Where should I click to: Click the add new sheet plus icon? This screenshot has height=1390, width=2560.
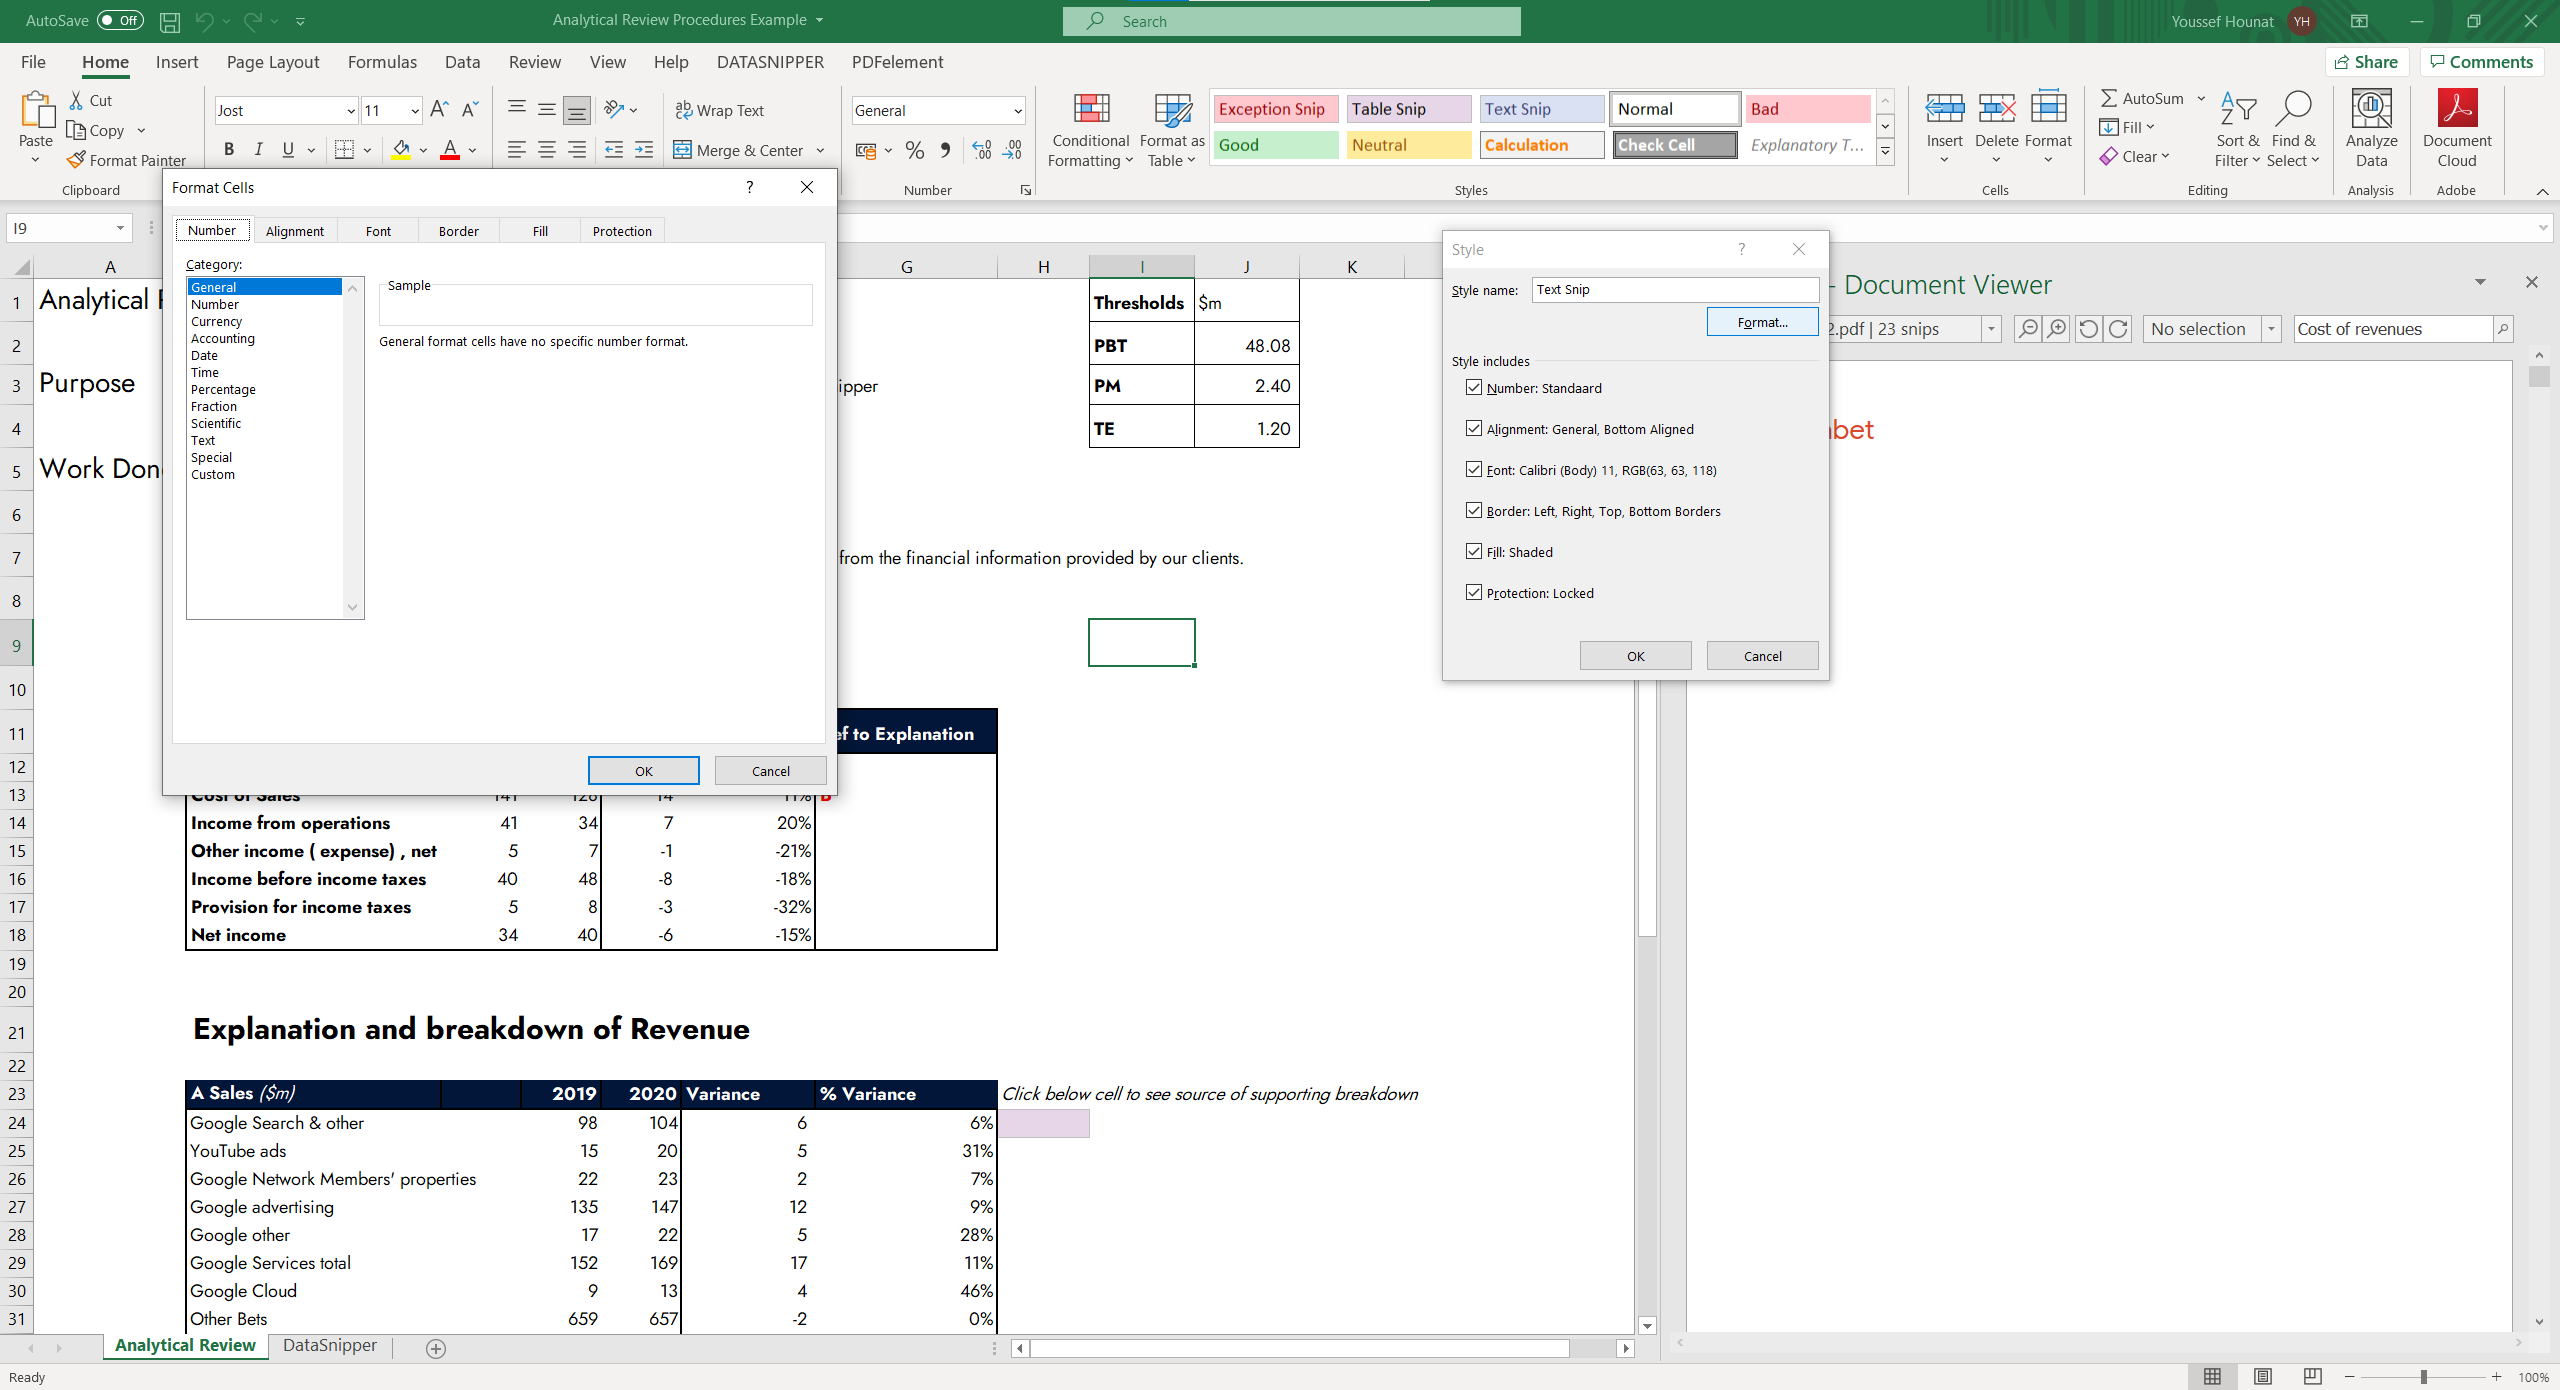point(436,1349)
